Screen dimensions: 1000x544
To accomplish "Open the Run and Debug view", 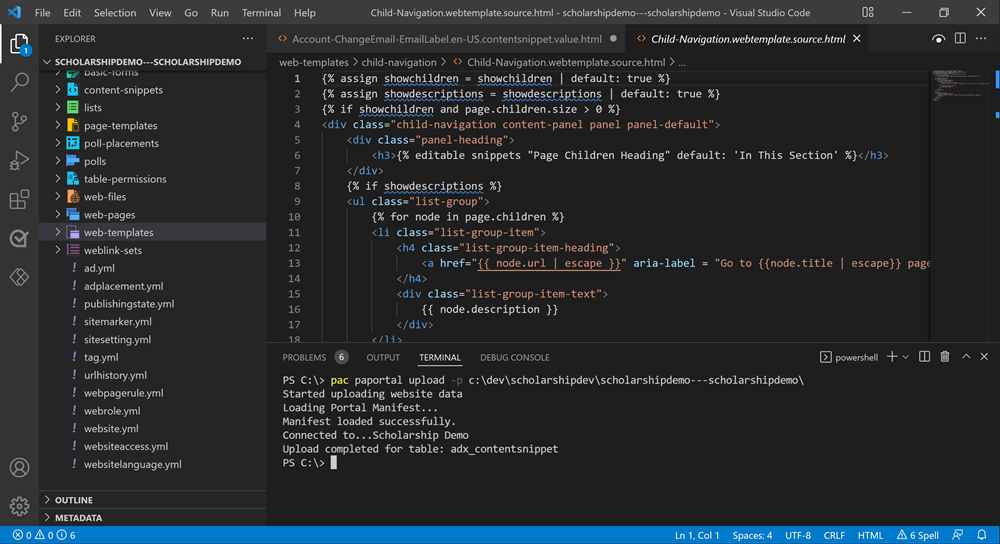I will [x=19, y=161].
